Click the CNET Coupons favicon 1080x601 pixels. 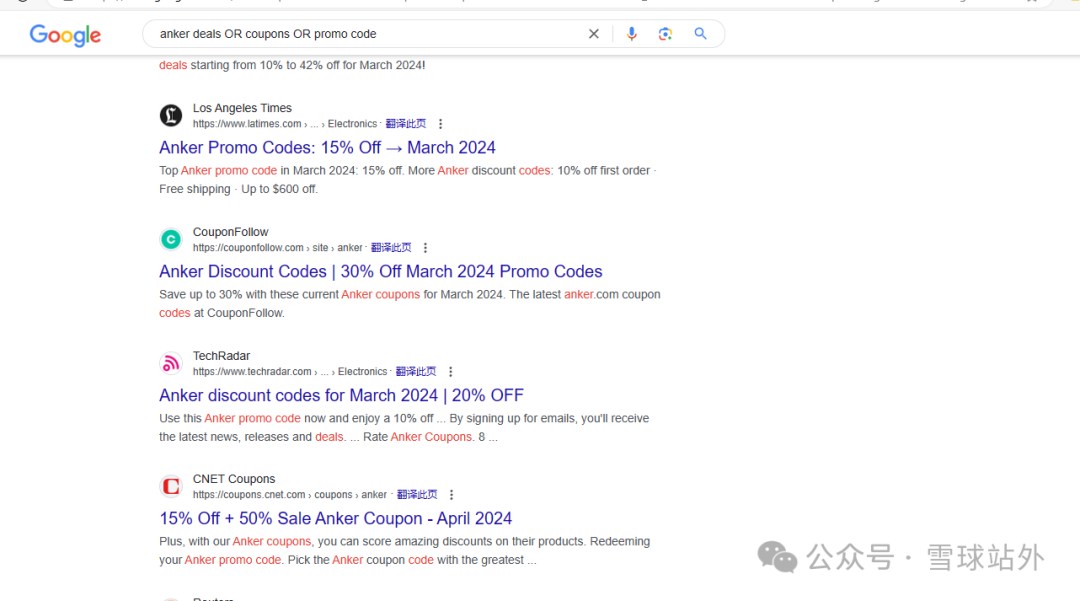point(171,486)
